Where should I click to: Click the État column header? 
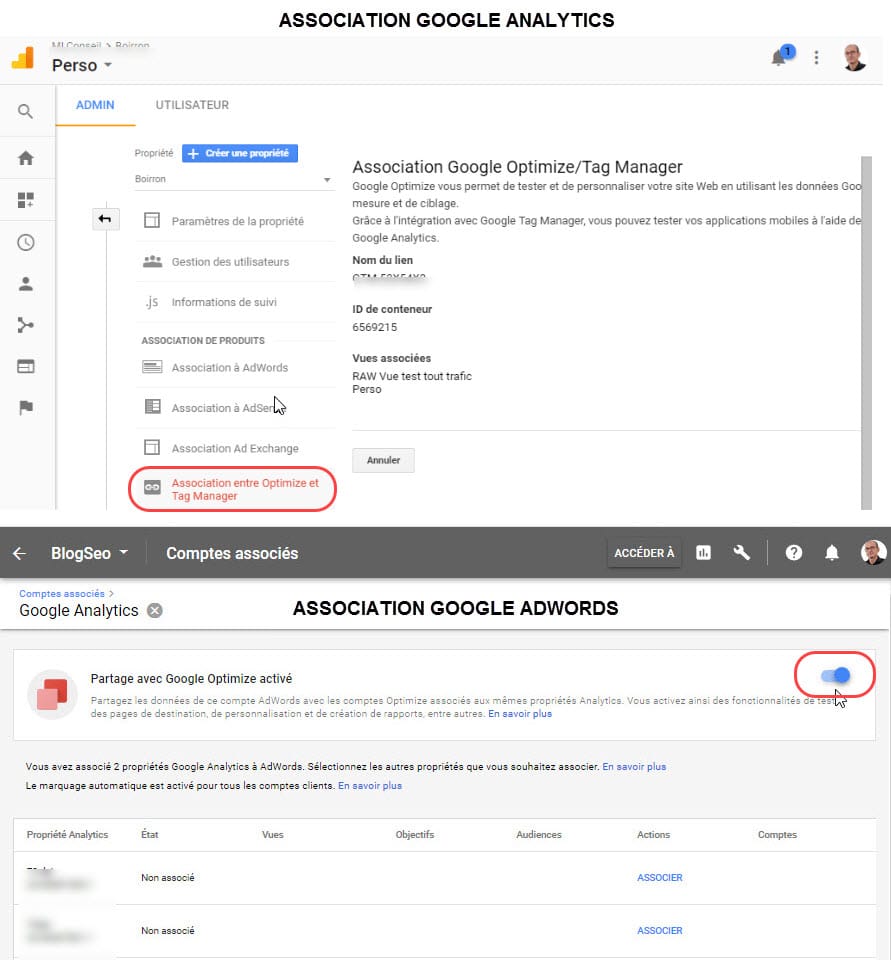tap(149, 834)
